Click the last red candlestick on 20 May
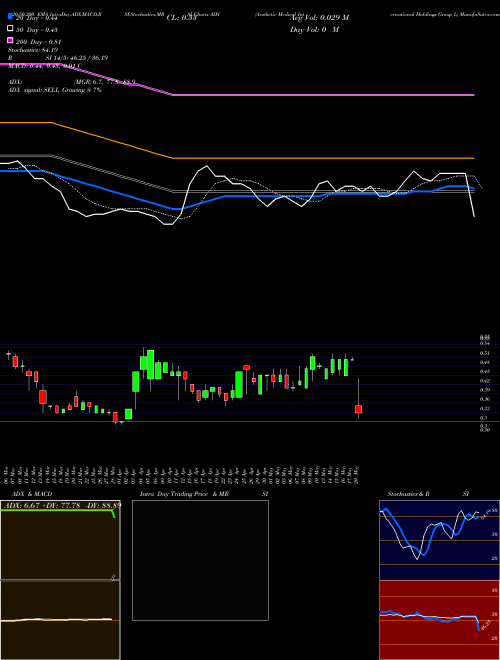The height and width of the screenshot is (660, 500). (x=359, y=409)
